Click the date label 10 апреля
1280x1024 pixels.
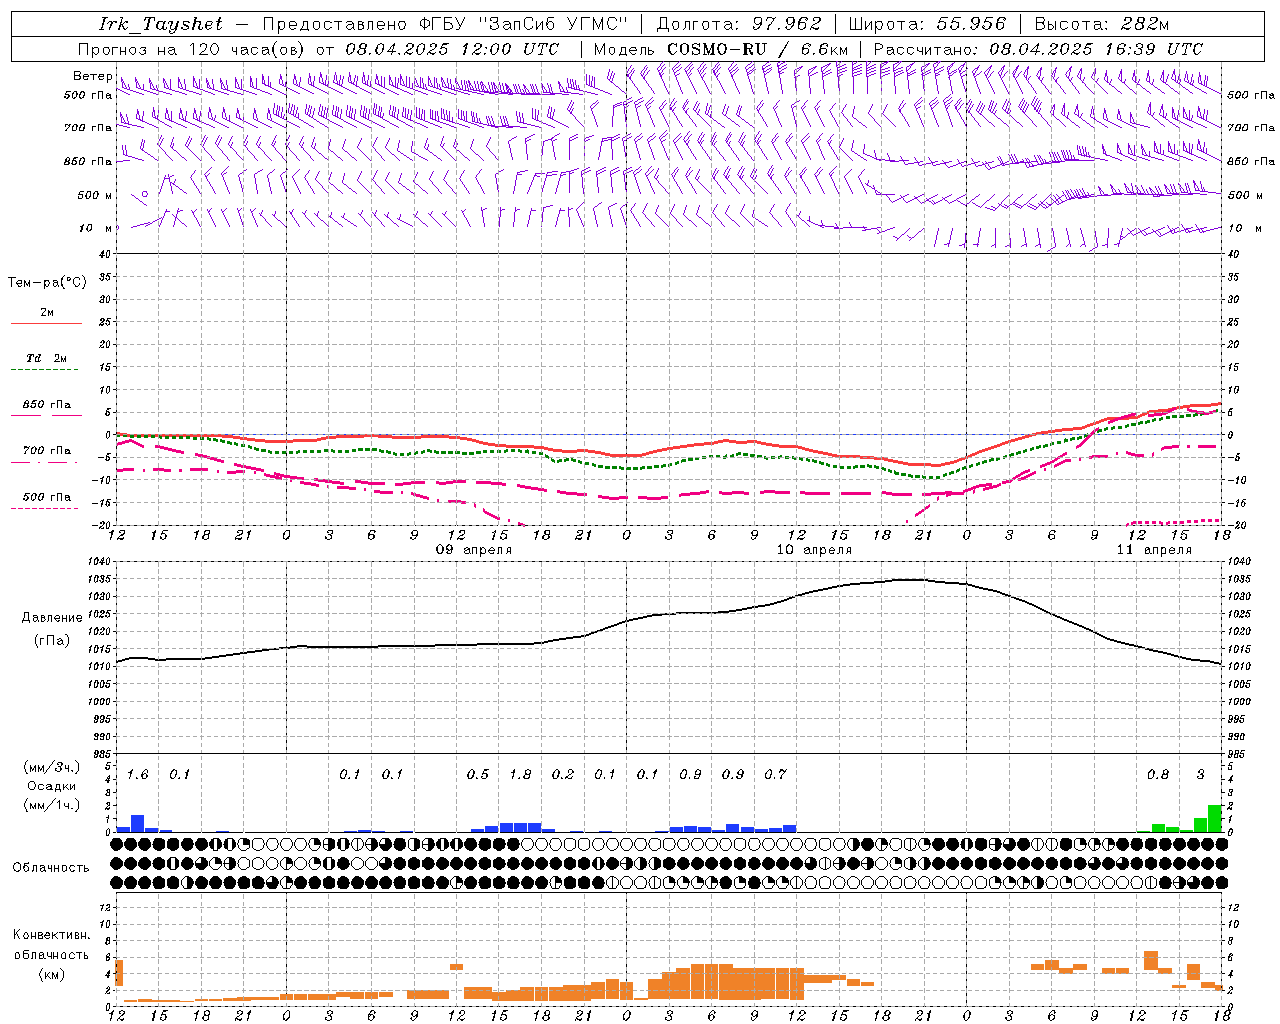814,550
